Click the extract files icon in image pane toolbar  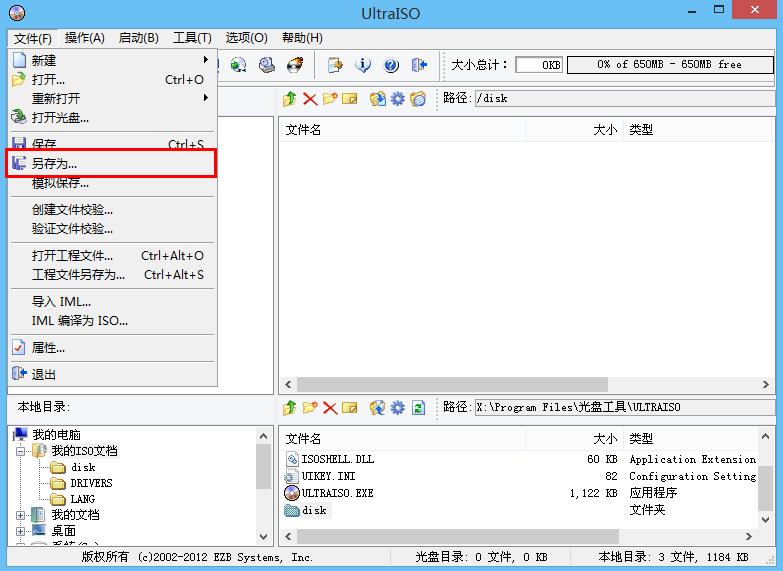point(378,98)
